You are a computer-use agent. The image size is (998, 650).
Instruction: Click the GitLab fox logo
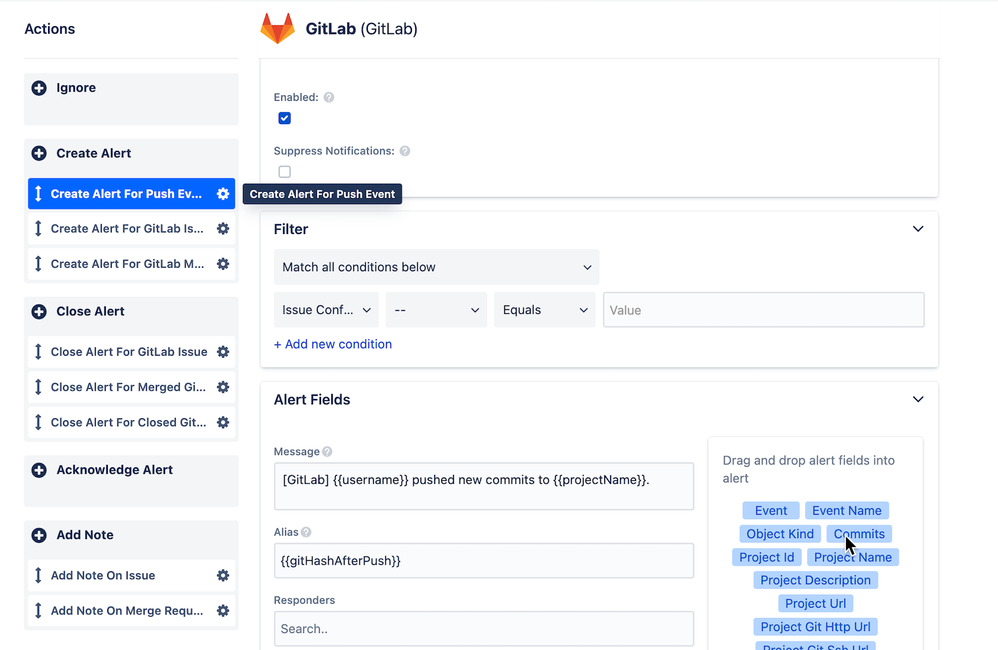click(x=278, y=29)
